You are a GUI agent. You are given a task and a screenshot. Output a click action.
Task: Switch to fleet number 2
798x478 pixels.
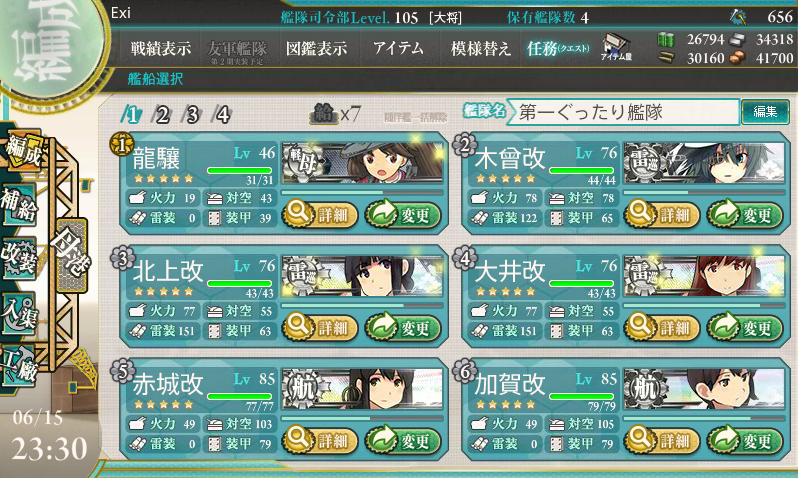click(162, 115)
